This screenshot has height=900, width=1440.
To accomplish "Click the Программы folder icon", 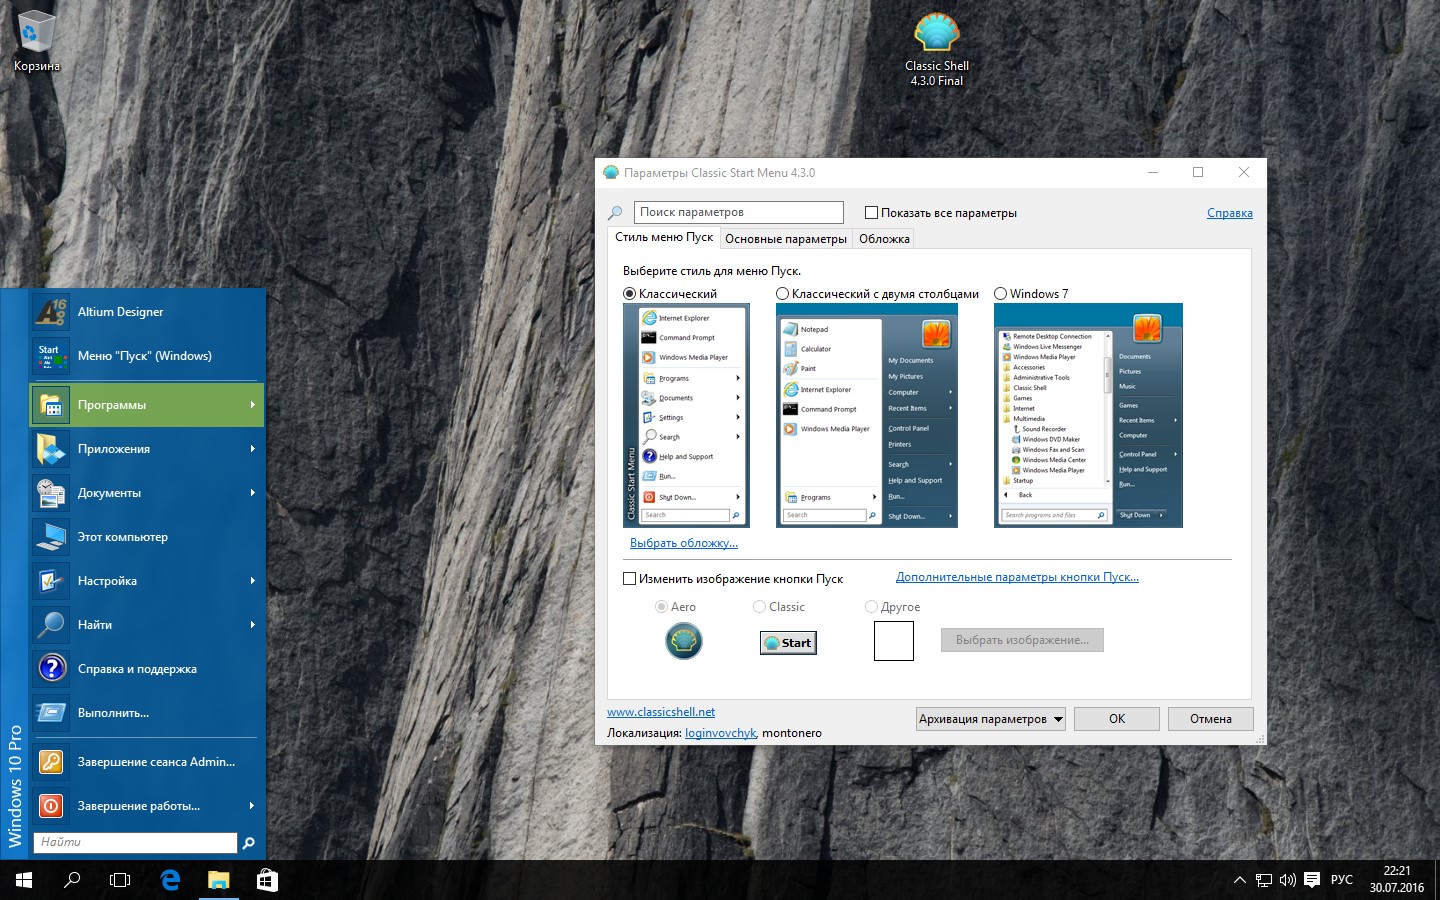I will point(50,405).
